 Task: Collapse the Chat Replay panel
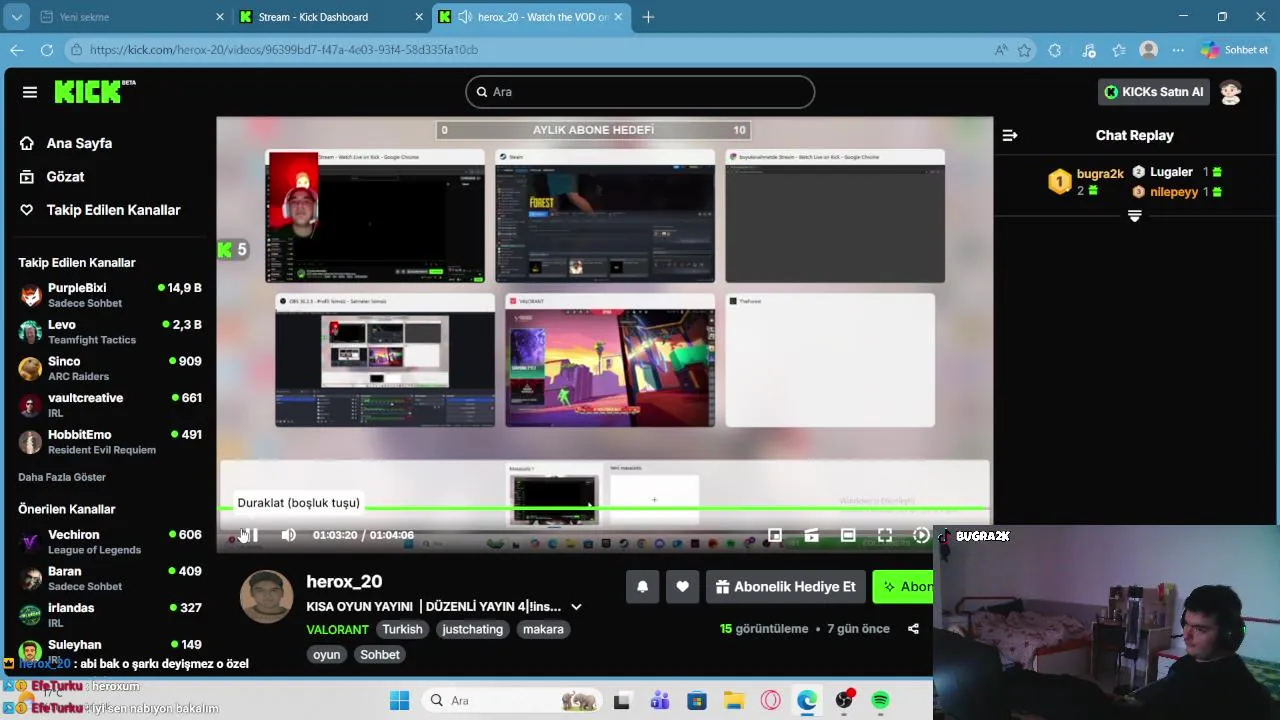[1010, 135]
